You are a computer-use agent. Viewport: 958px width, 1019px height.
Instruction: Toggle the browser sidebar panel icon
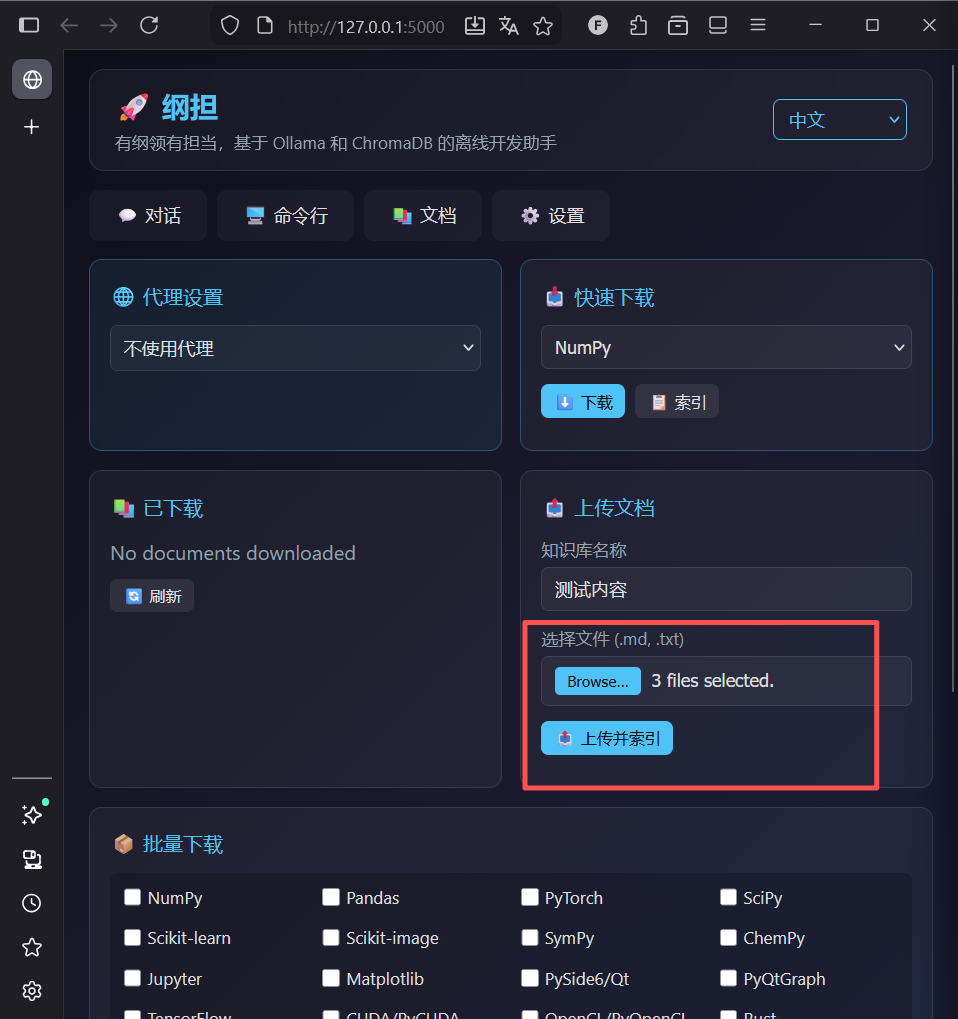(29, 25)
